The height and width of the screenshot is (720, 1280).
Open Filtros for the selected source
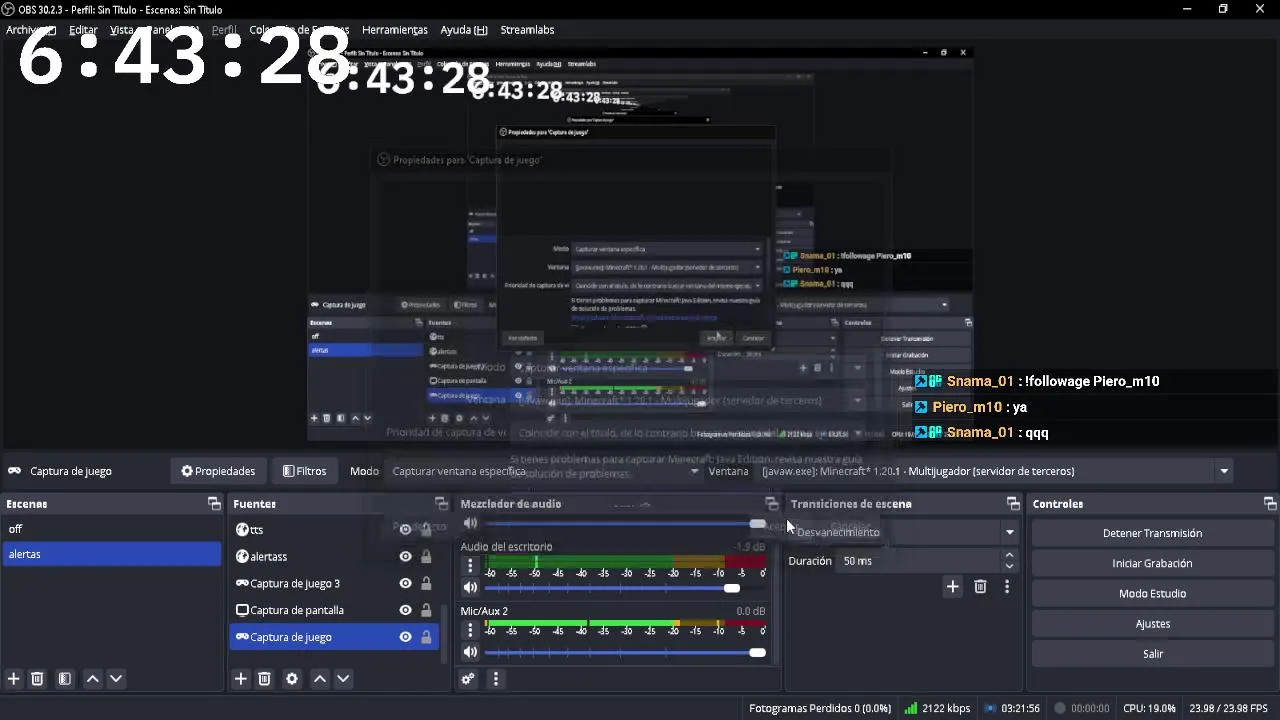click(x=305, y=471)
